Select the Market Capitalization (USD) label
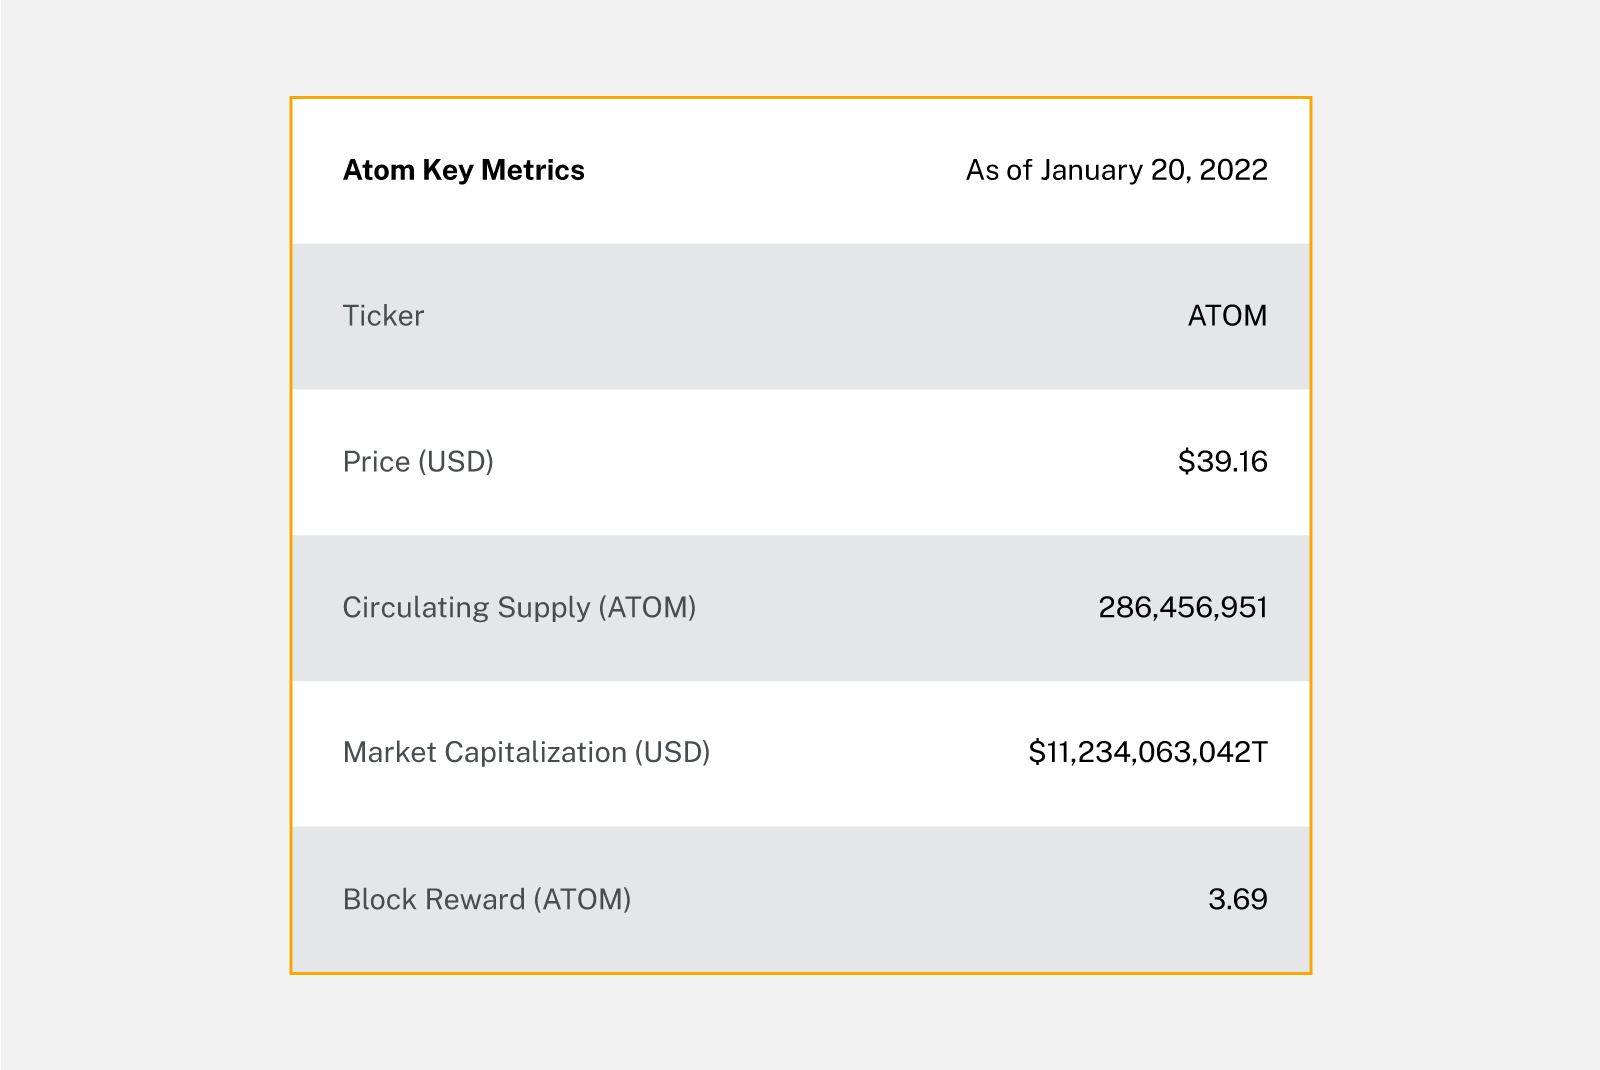Screen dimensions: 1600x1070 526,753
